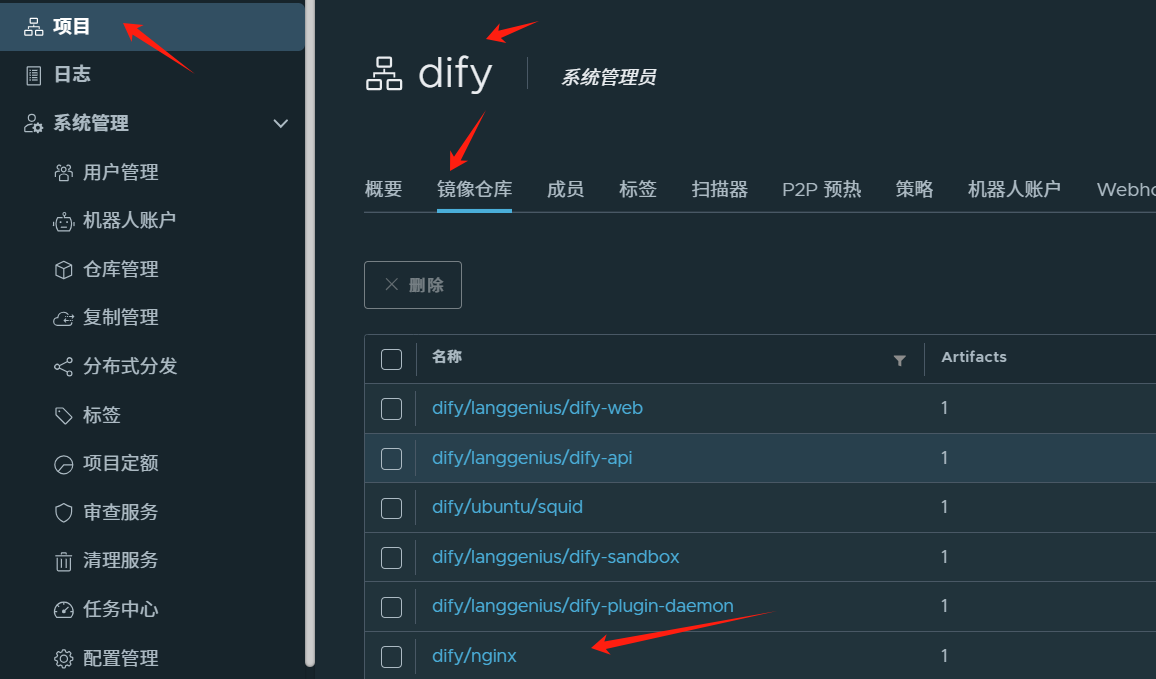Toggle the select-all checkbox in table header
Viewport: 1156px width, 679px height.
point(391,360)
